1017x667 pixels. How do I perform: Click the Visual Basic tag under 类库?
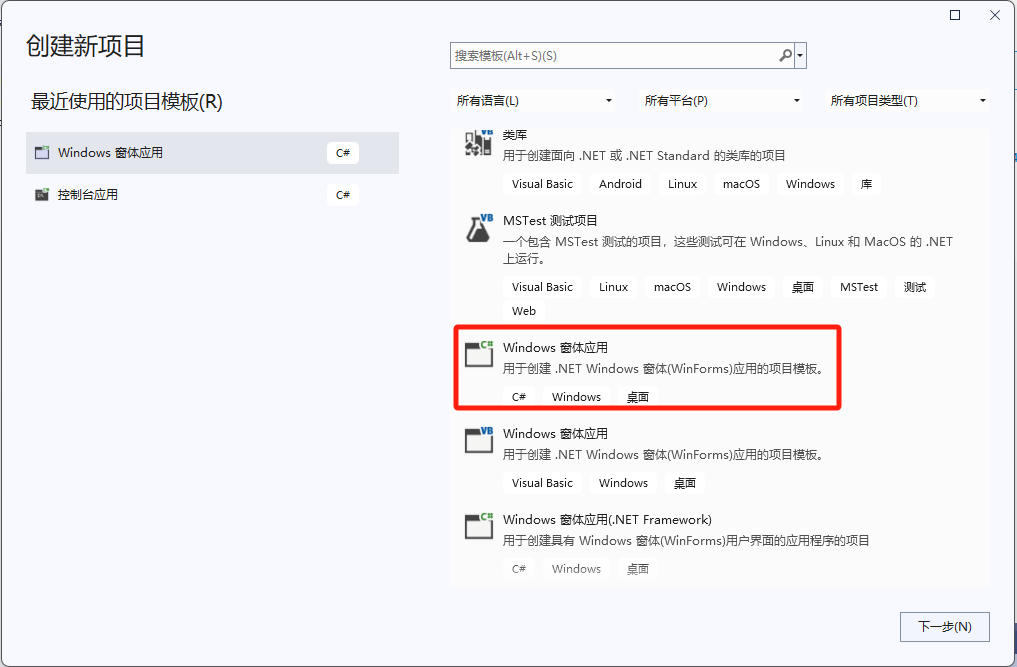click(542, 184)
